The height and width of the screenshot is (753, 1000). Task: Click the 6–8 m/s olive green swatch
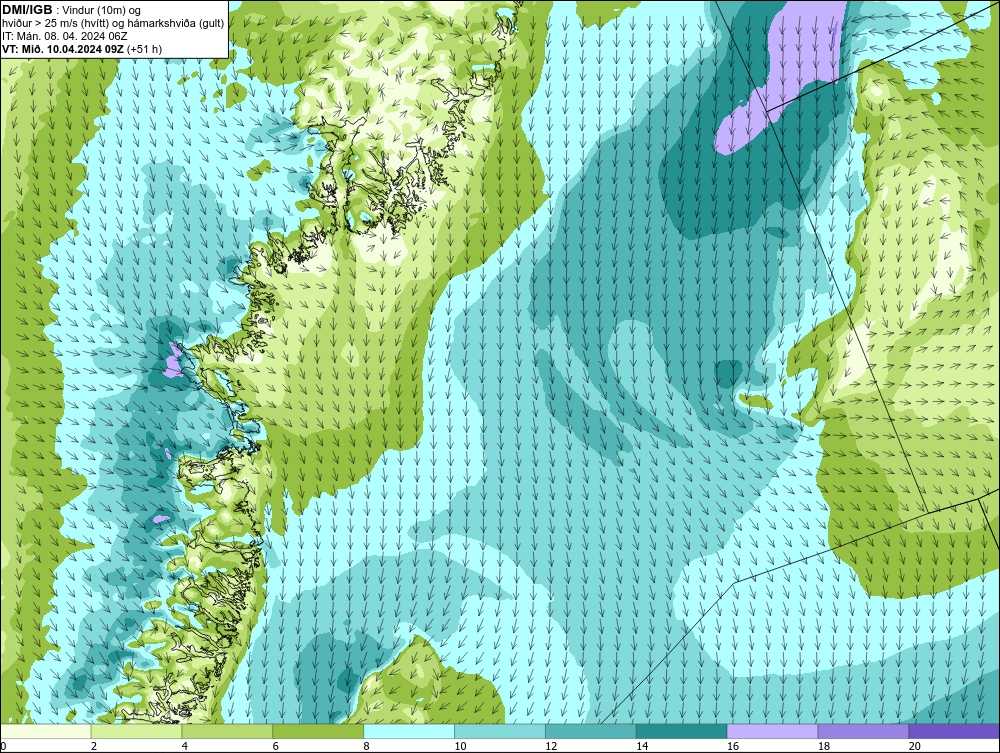click(318, 731)
